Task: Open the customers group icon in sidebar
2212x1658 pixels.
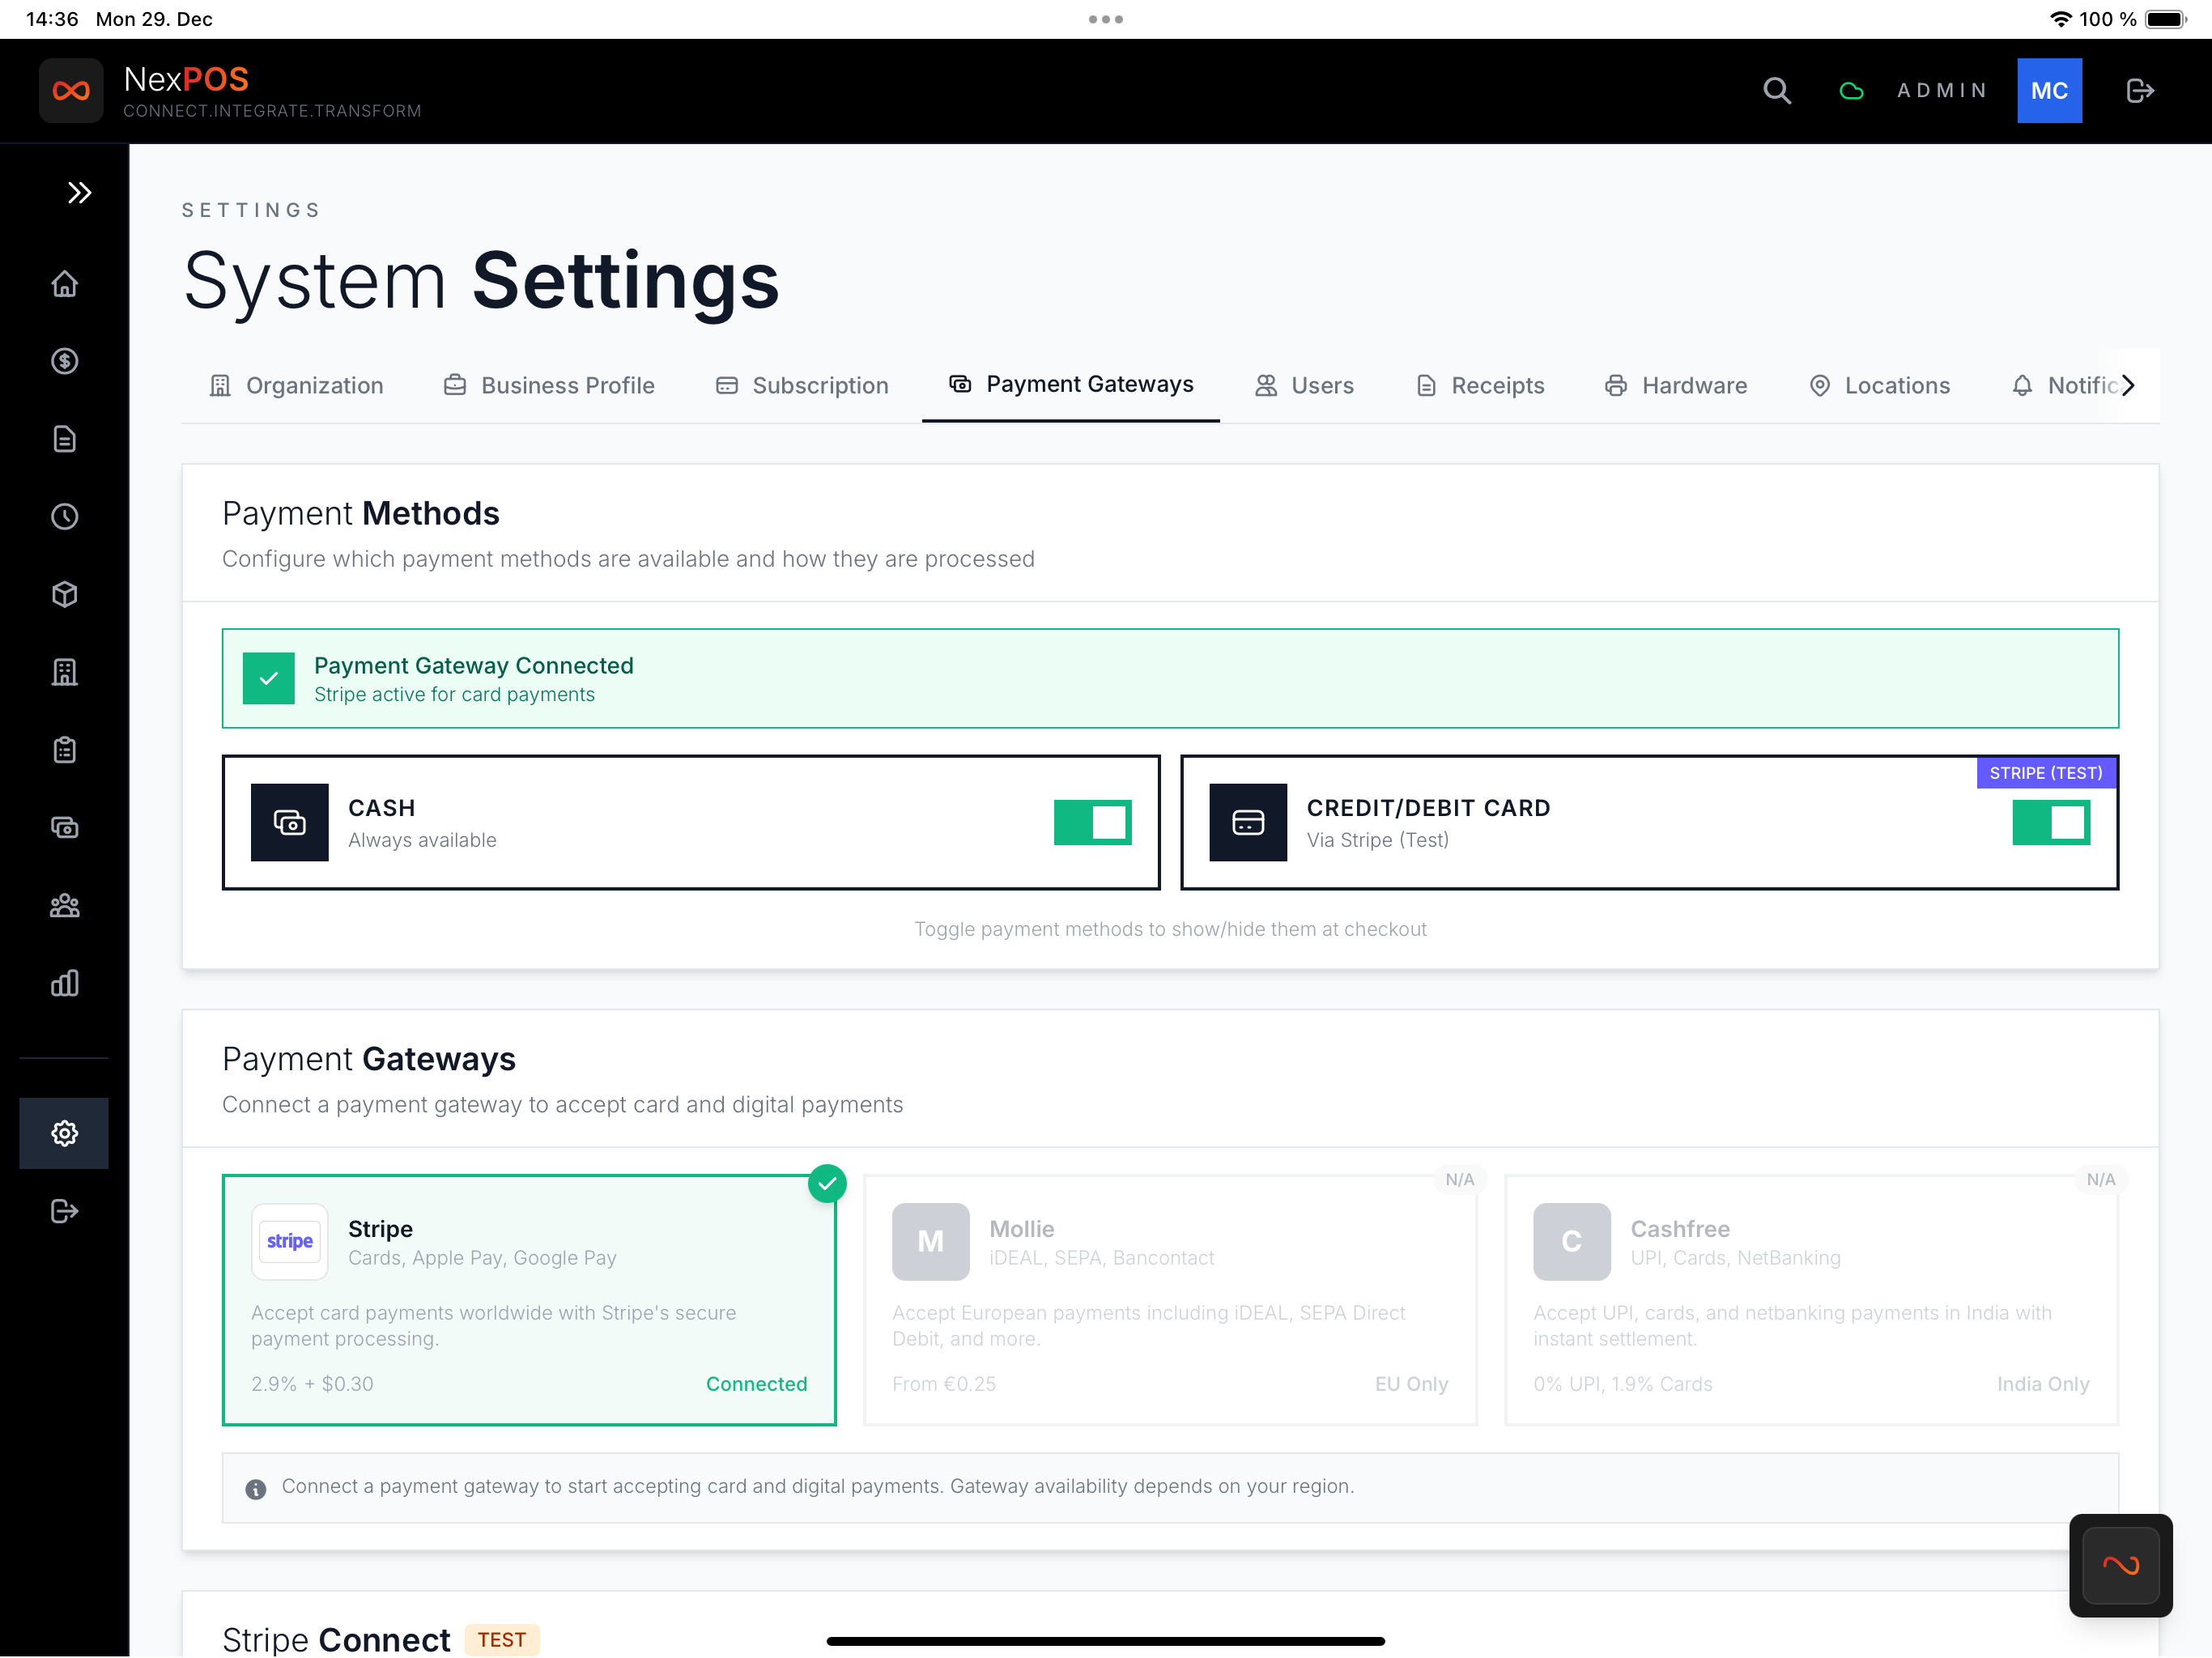Action: coord(65,906)
